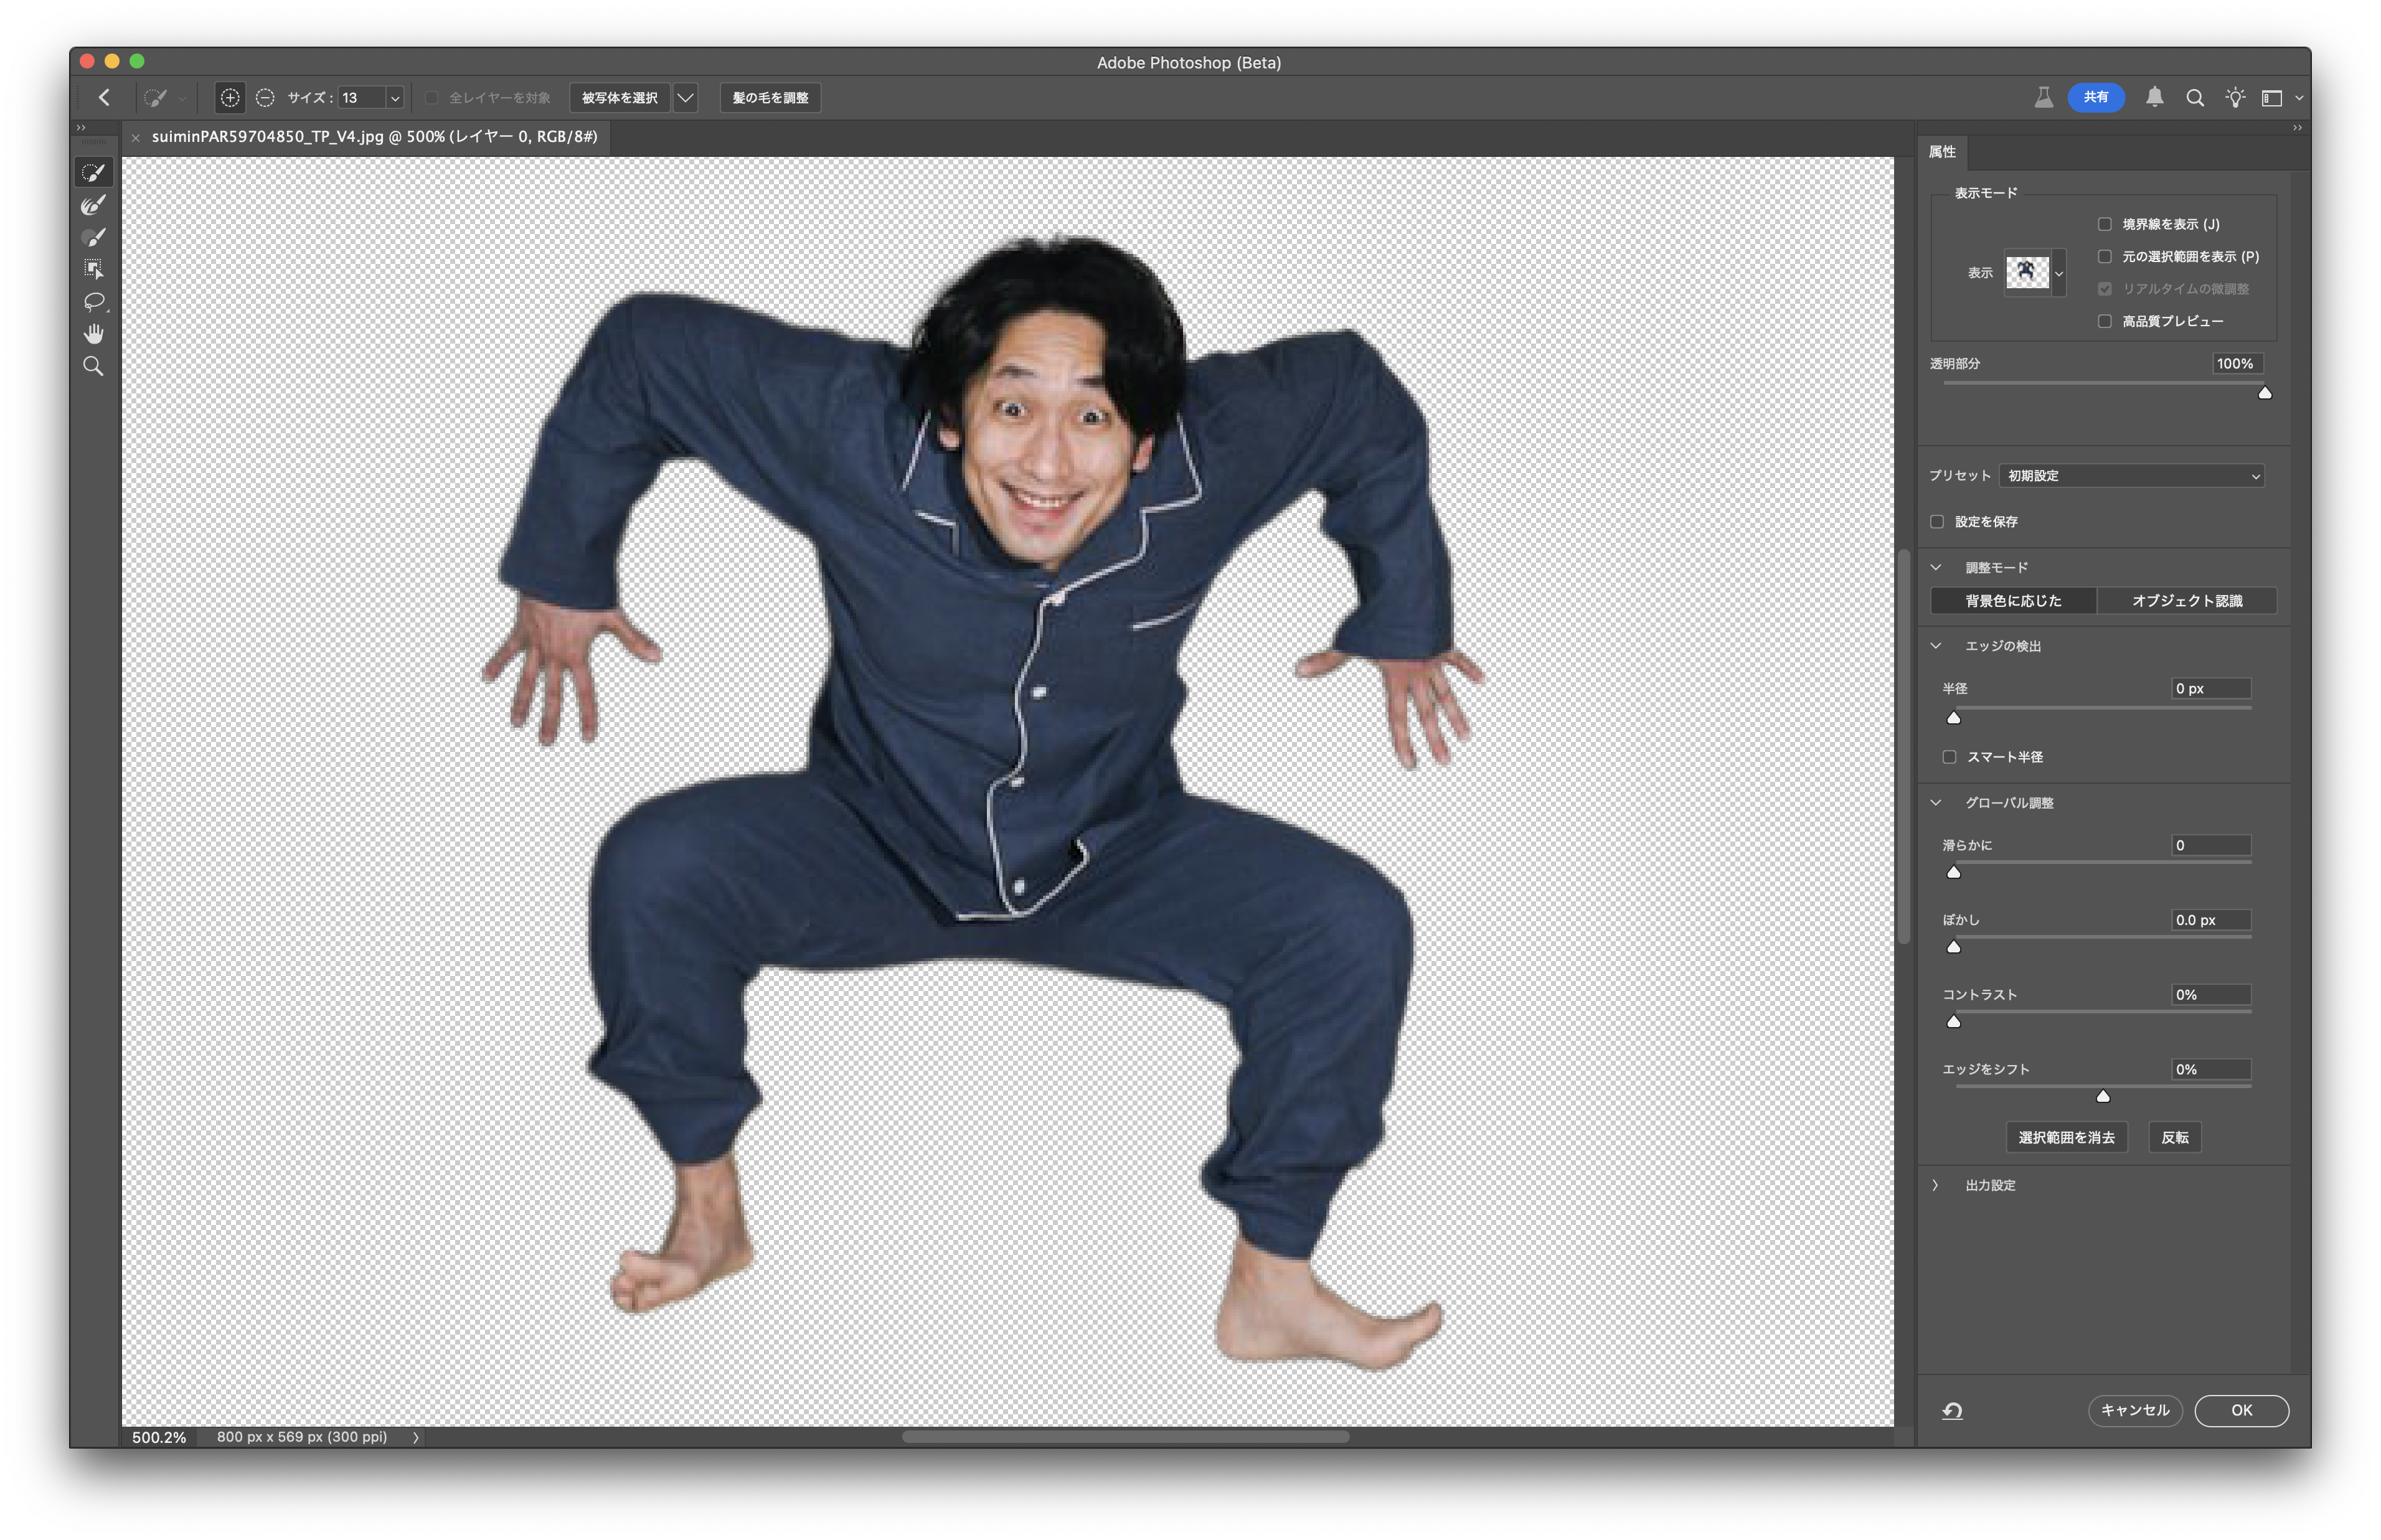The height and width of the screenshot is (1540, 2381).
Task: Click the 髪の毛を調整 button
Action: [x=770, y=97]
